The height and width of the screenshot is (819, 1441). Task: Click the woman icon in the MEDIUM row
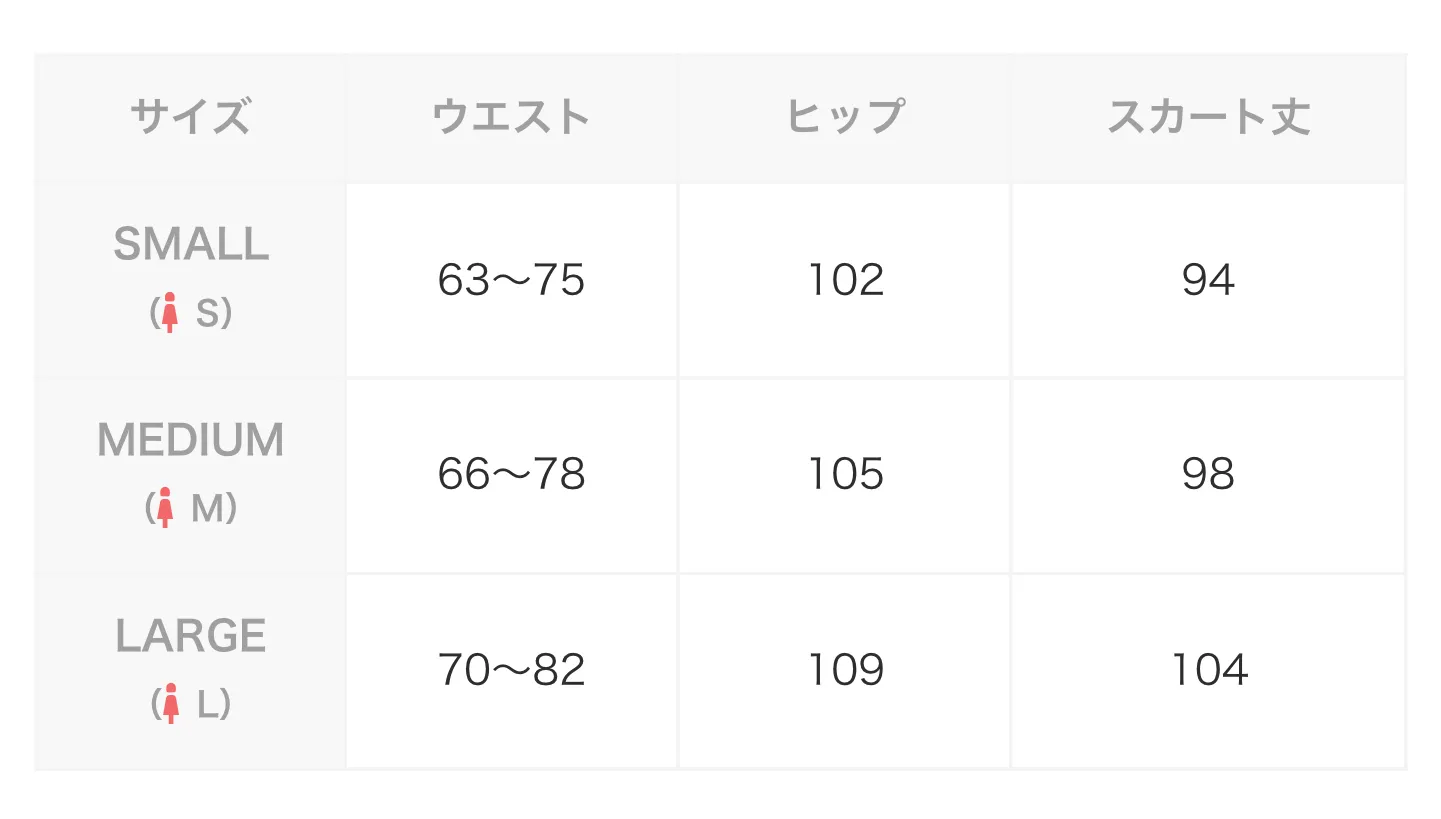tap(166, 508)
